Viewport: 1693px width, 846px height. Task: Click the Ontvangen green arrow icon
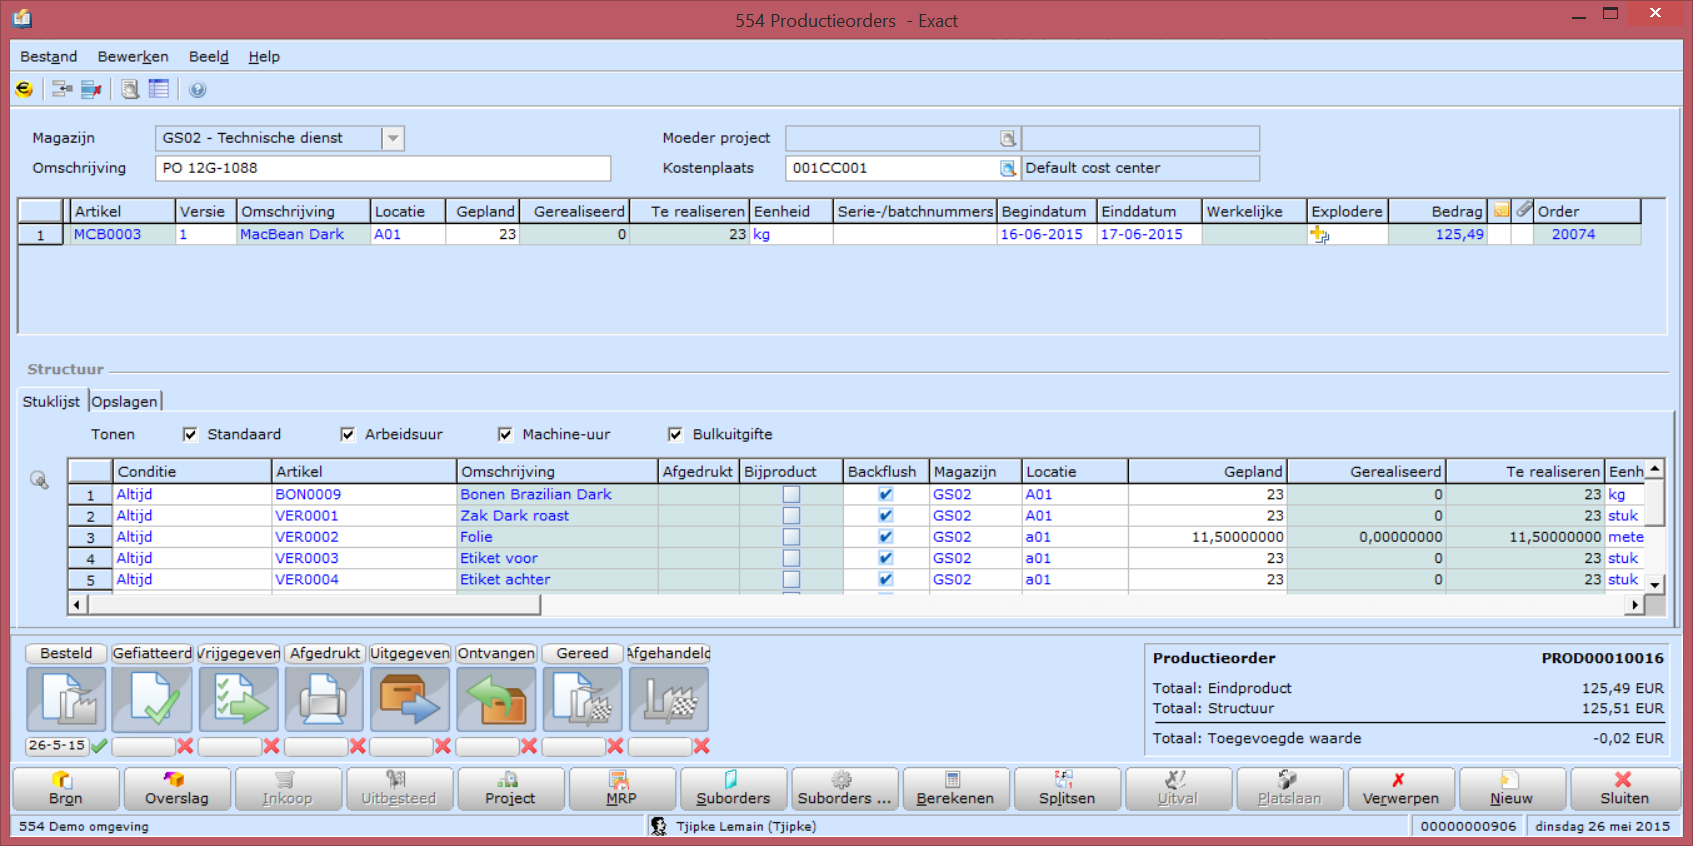click(x=496, y=699)
